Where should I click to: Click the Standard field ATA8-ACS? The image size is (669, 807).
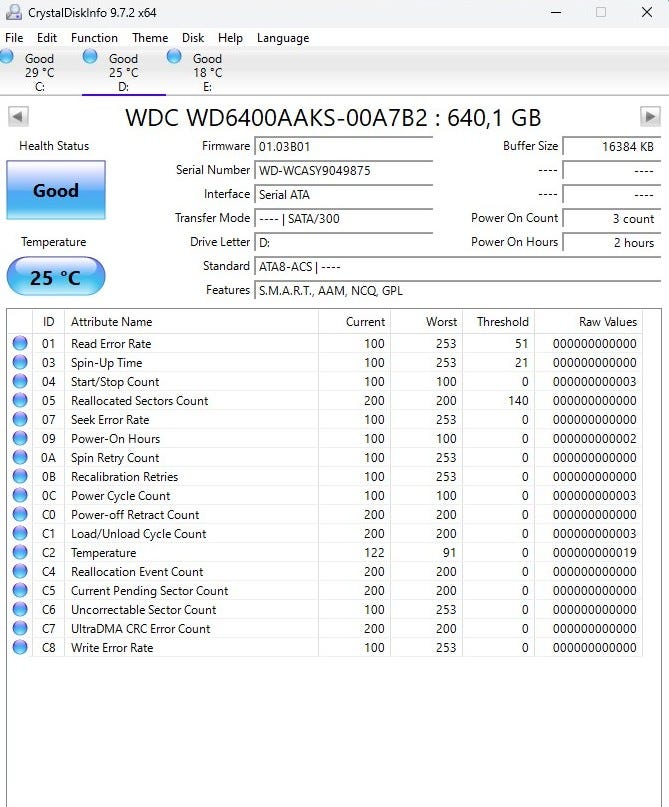(457, 267)
